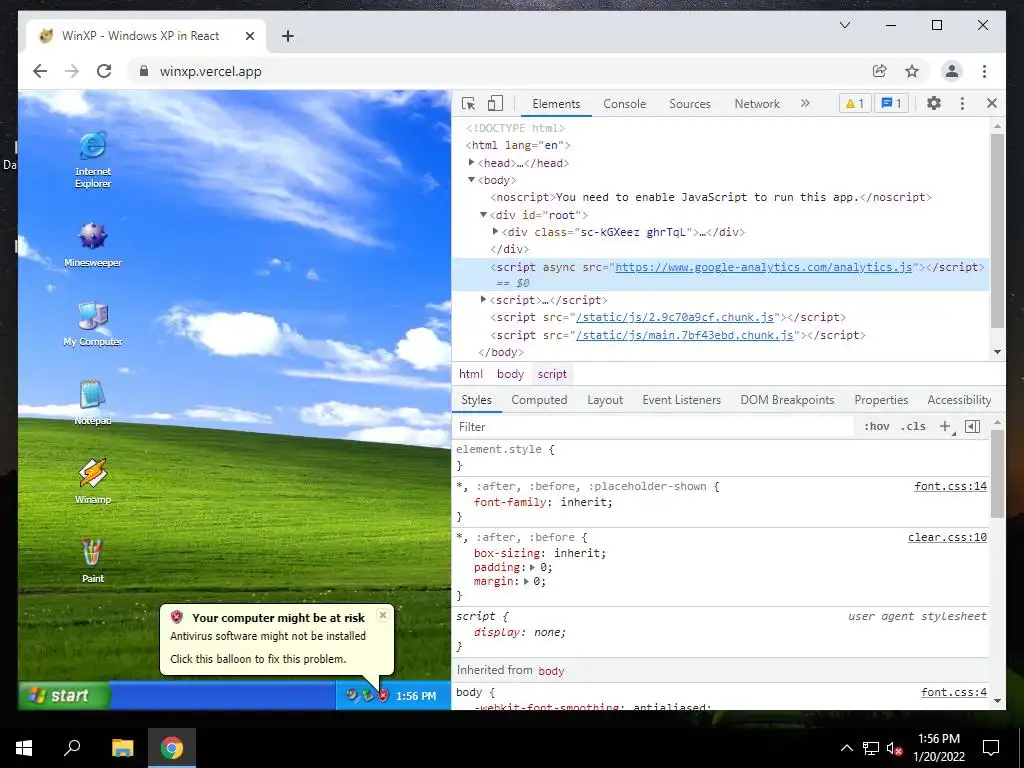Screen dimensions: 1024x768
Task: Open Paint desktop icon
Action: point(93,561)
